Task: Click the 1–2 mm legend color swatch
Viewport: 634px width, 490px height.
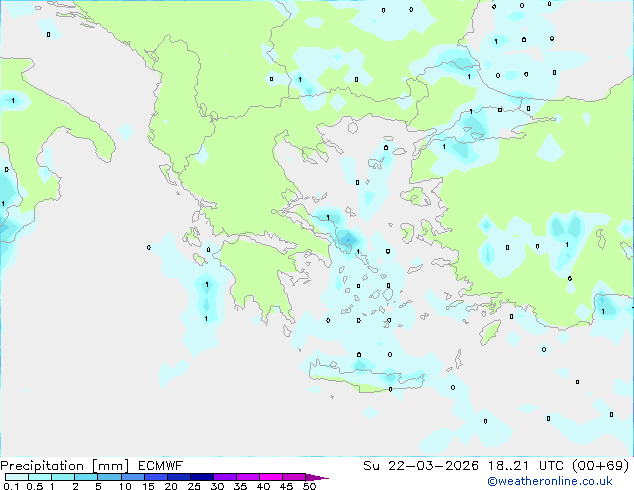Action: [x=63, y=477]
